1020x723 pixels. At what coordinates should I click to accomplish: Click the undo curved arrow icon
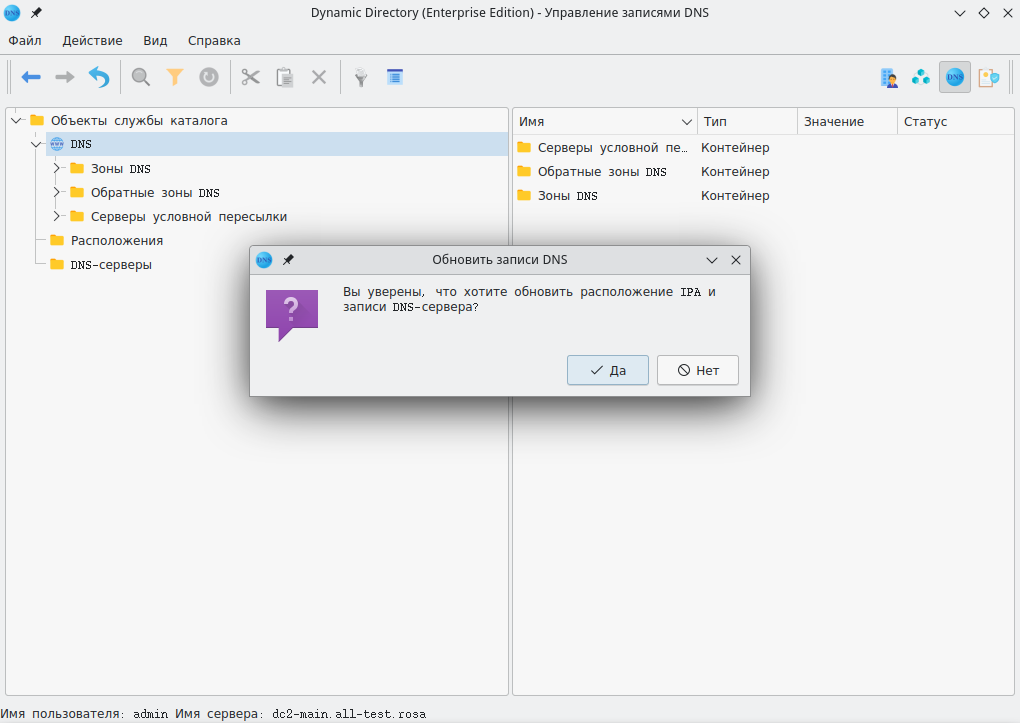click(98, 77)
